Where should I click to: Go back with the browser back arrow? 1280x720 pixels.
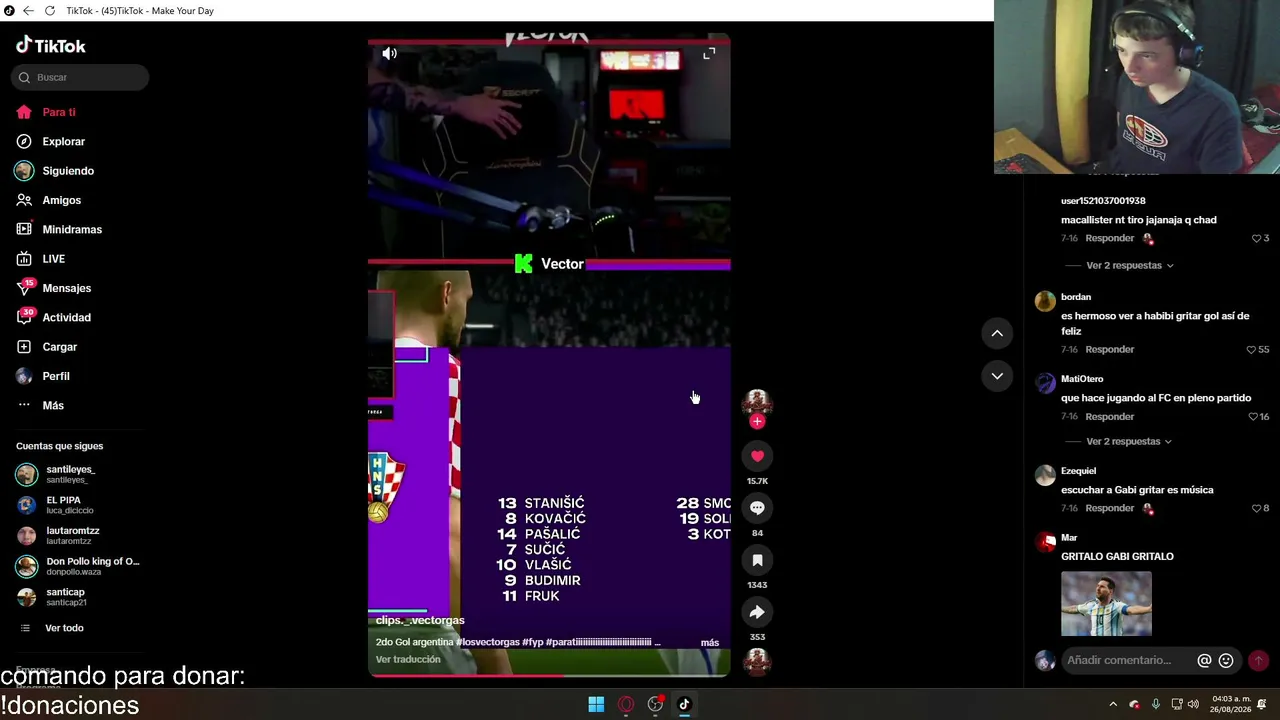(28, 11)
